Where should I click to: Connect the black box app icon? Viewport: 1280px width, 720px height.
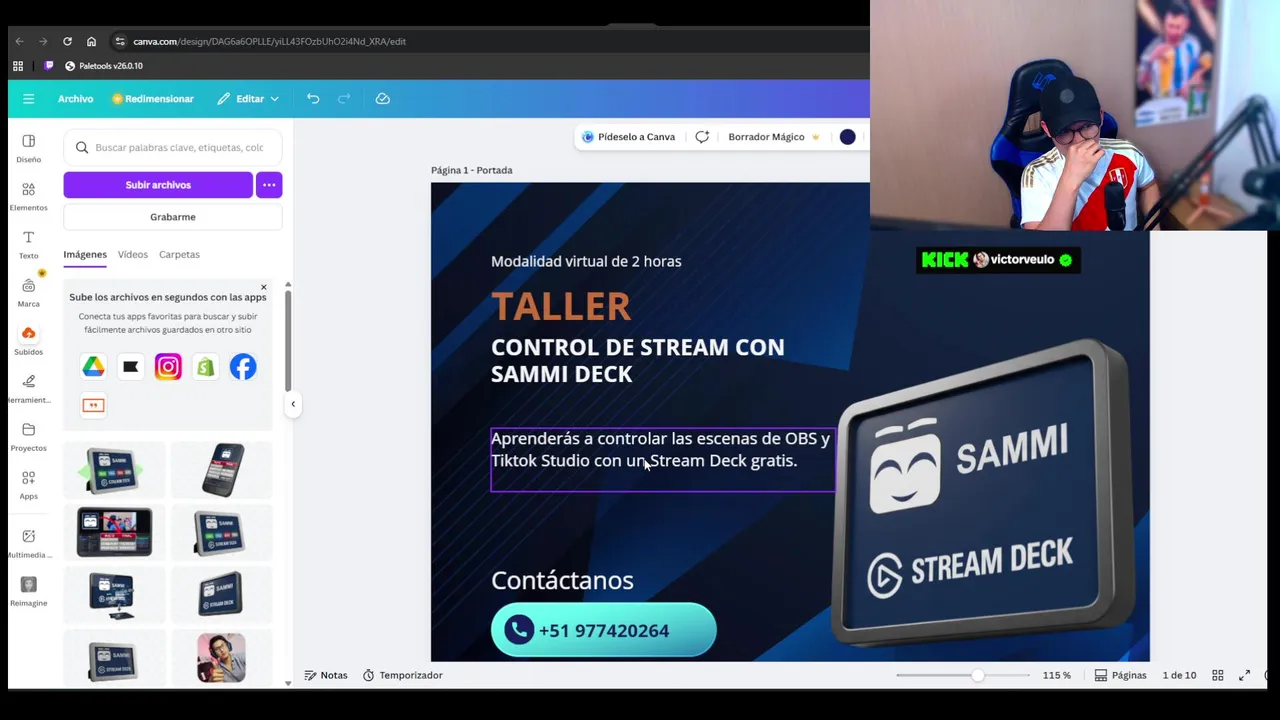130,367
